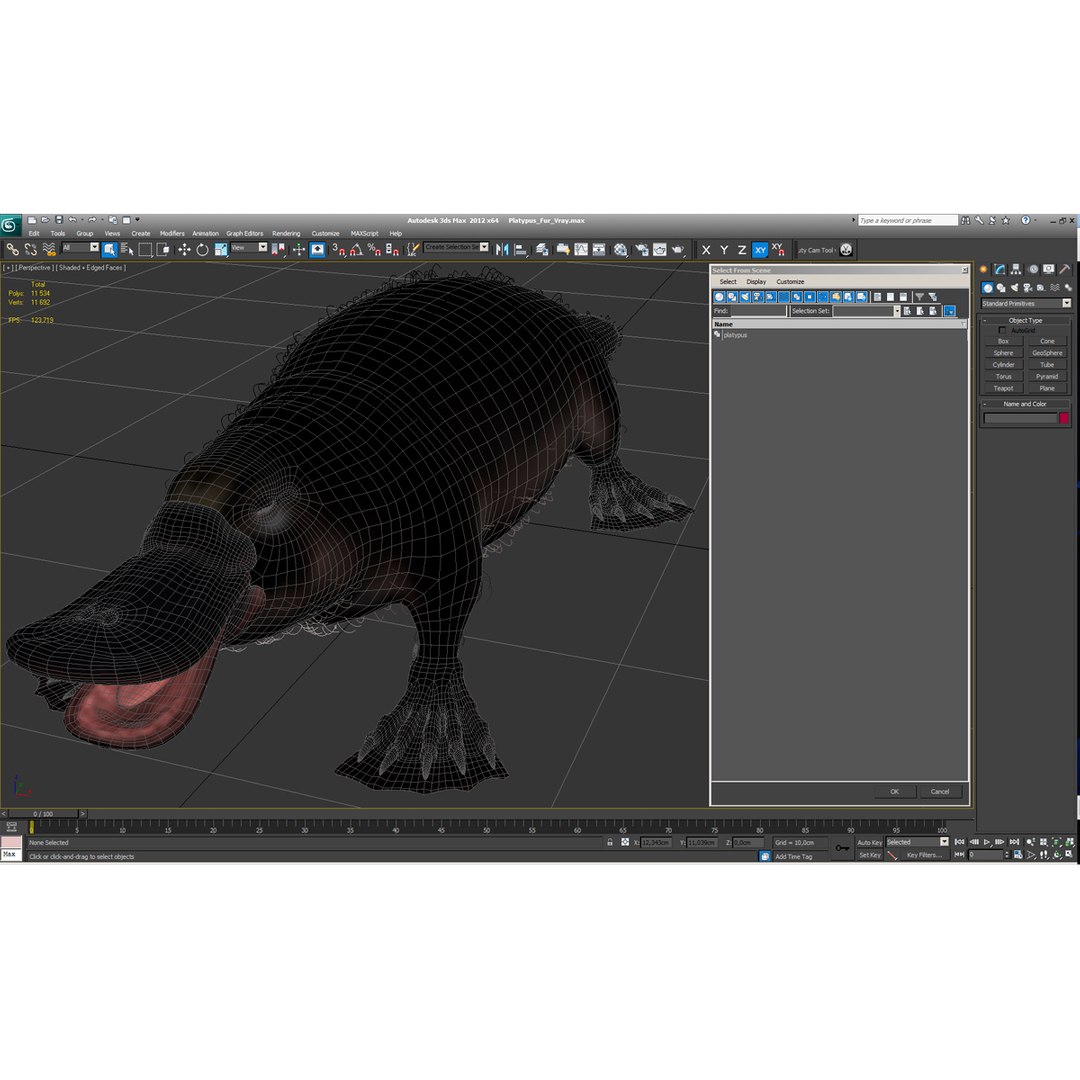The height and width of the screenshot is (1080, 1080).
Task: Open the key mode Selected dropdown
Action: 917,842
